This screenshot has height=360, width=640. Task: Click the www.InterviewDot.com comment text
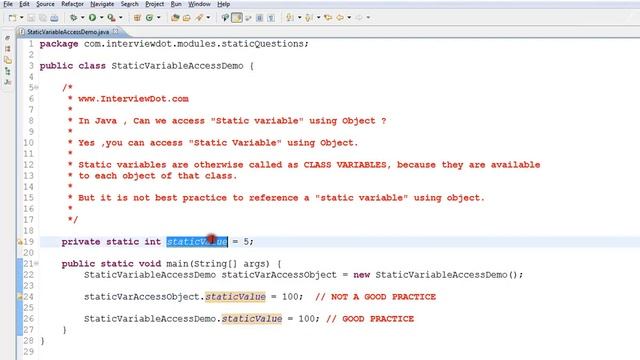coord(133,99)
